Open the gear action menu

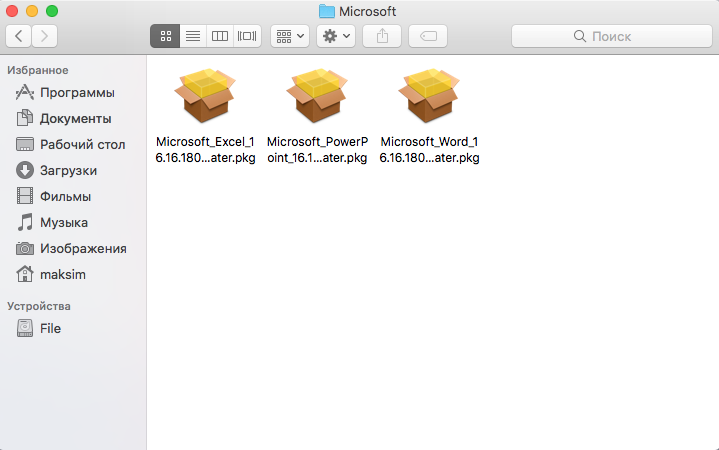336,36
